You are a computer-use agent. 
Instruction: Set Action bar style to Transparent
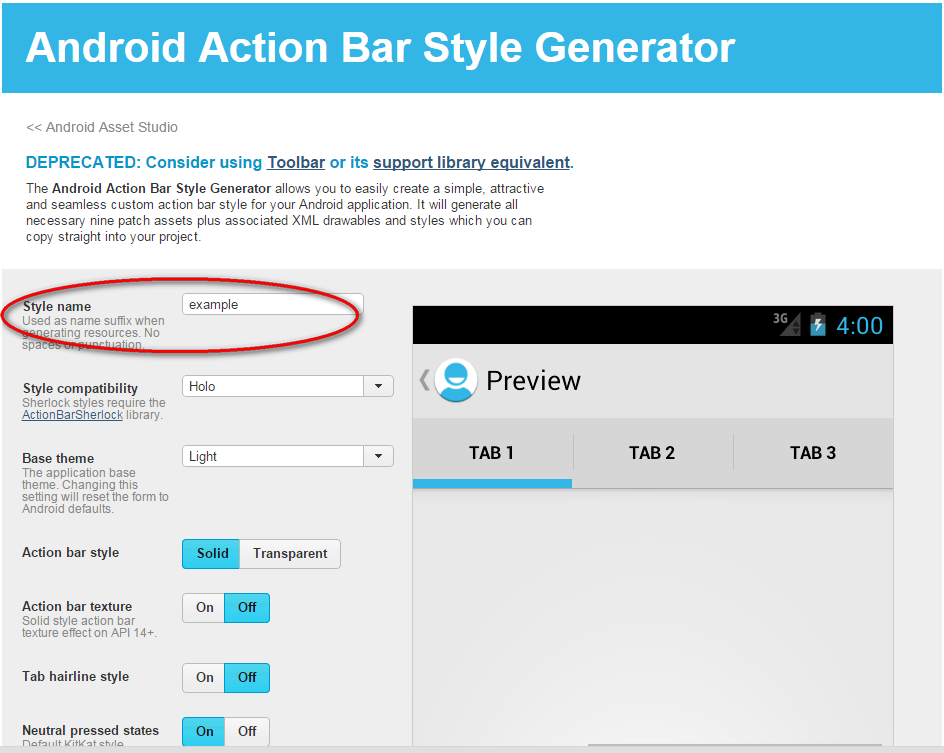point(290,554)
